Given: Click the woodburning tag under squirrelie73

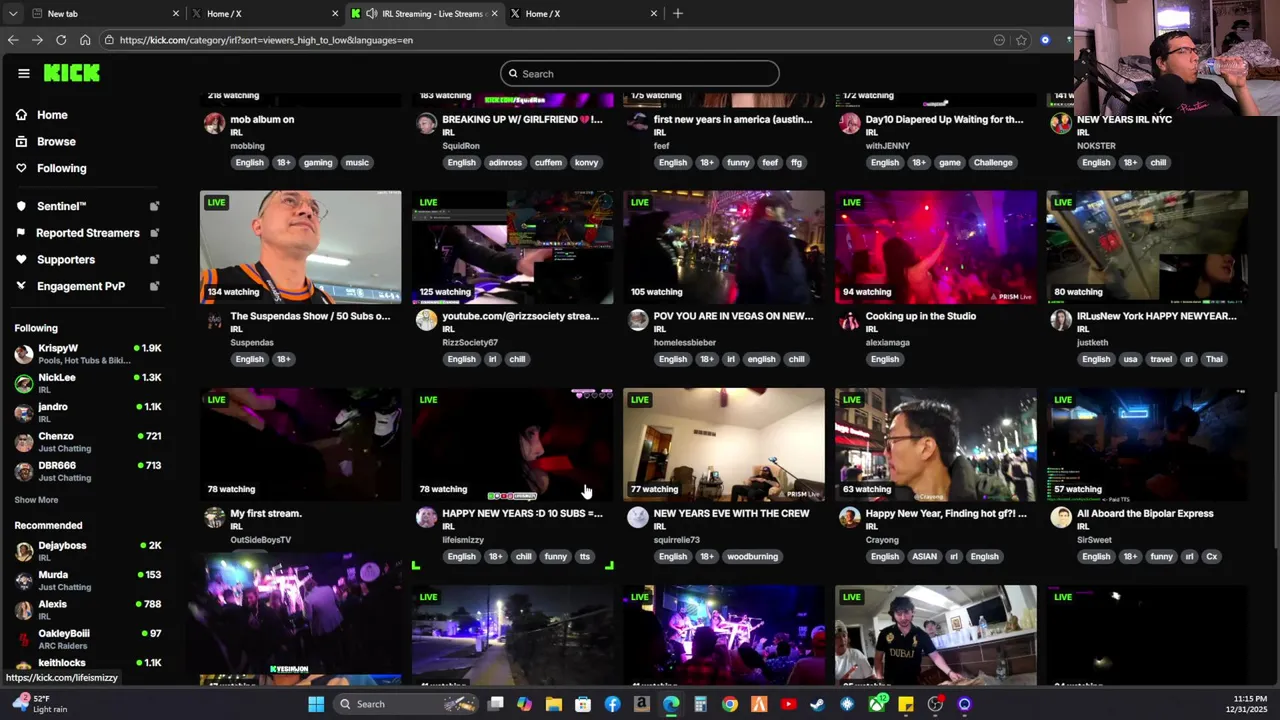Looking at the screenshot, I should pos(752,556).
